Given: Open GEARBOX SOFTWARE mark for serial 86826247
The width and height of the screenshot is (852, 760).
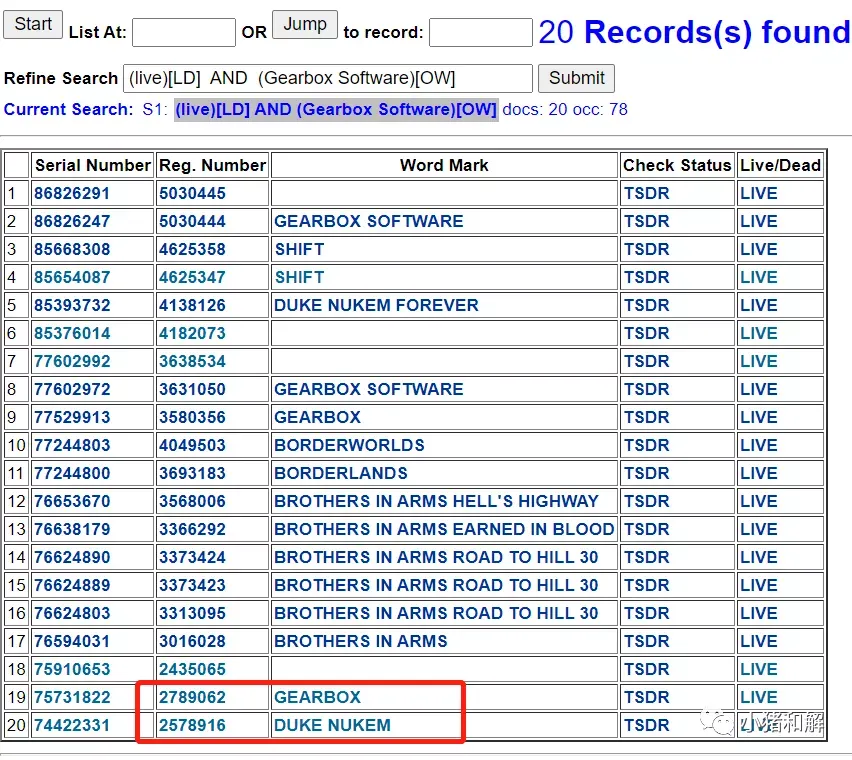Looking at the screenshot, I should 368,222.
